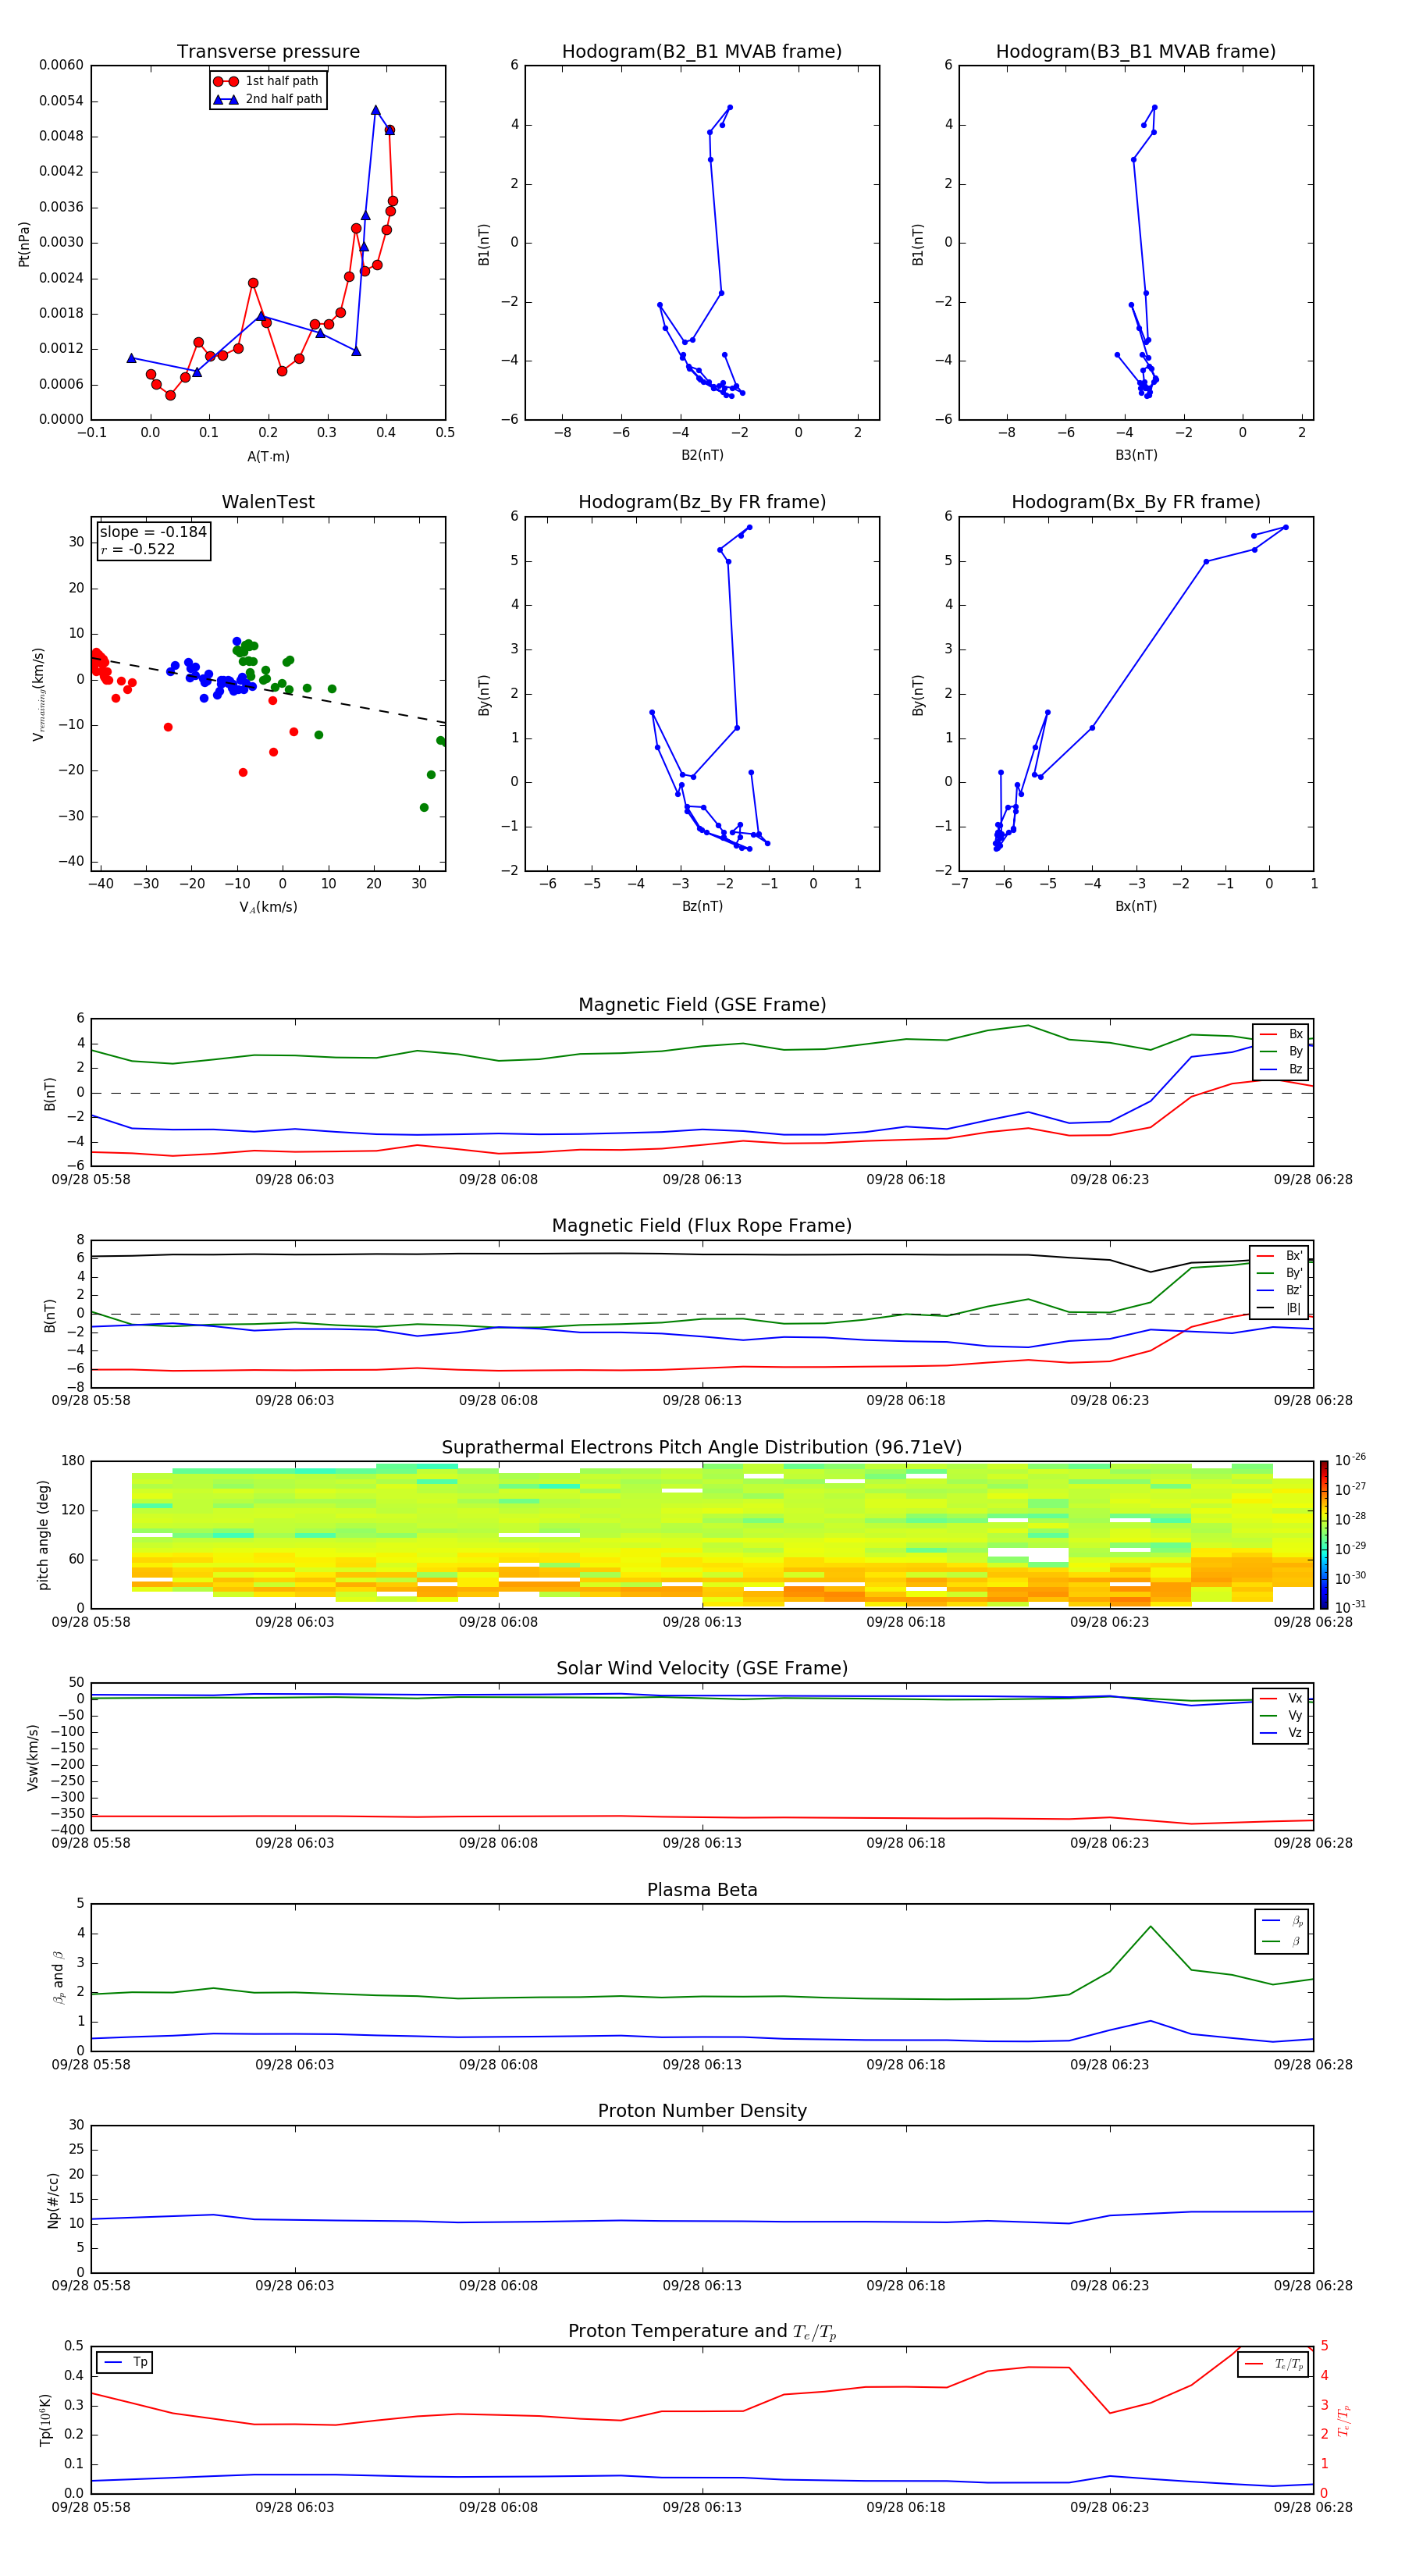Screen dimensions: 1405x2576
Task: Click the 'Plasma Beta' plot title
Action: pyautogui.click(x=702, y=1890)
